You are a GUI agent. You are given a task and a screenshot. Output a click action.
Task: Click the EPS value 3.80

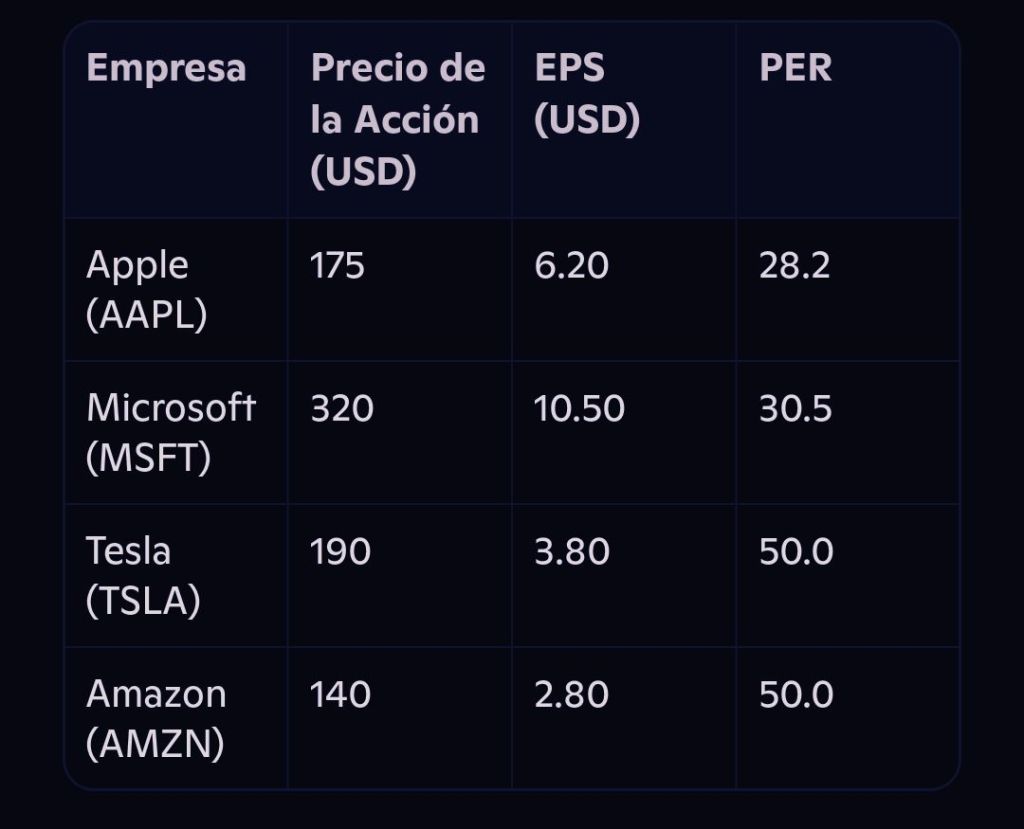pos(571,552)
